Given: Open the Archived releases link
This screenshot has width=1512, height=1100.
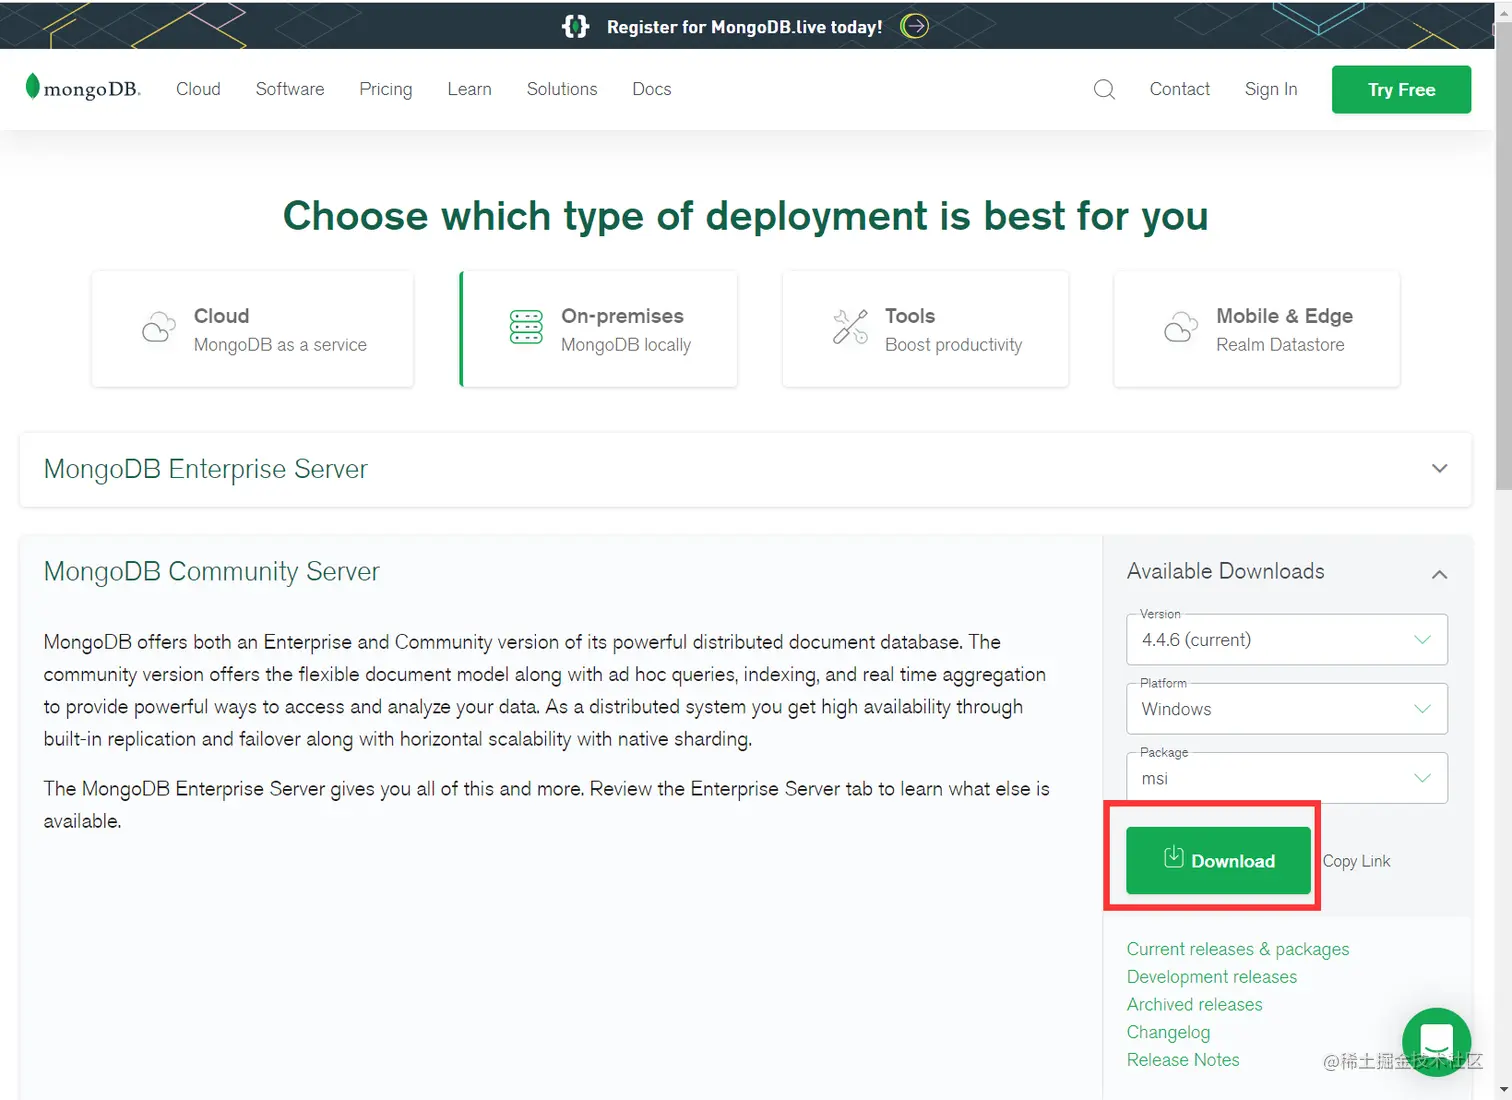Looking at the screenshot, I should pyautogui.click(x=1194, y=1004).
